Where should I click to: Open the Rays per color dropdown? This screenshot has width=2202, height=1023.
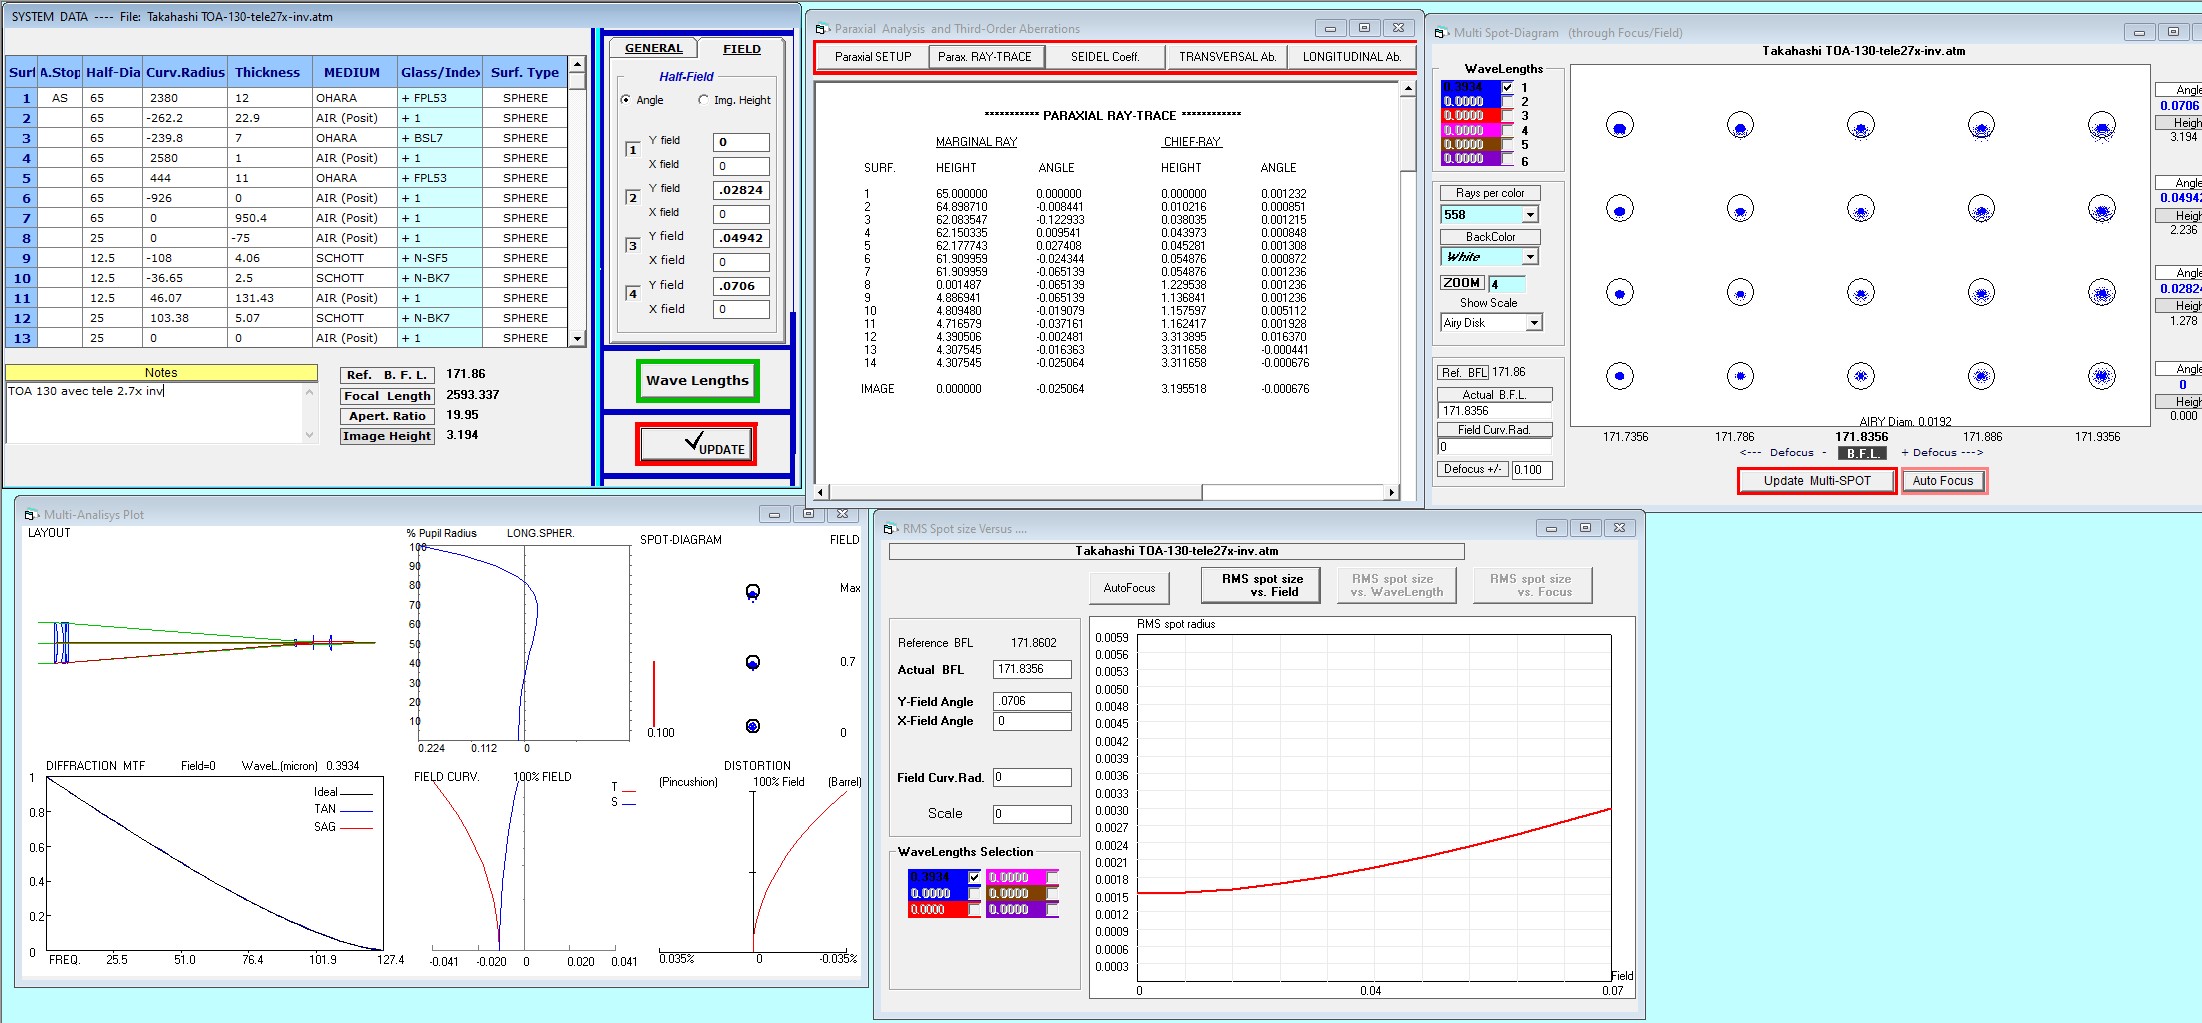pos(1530,215)
